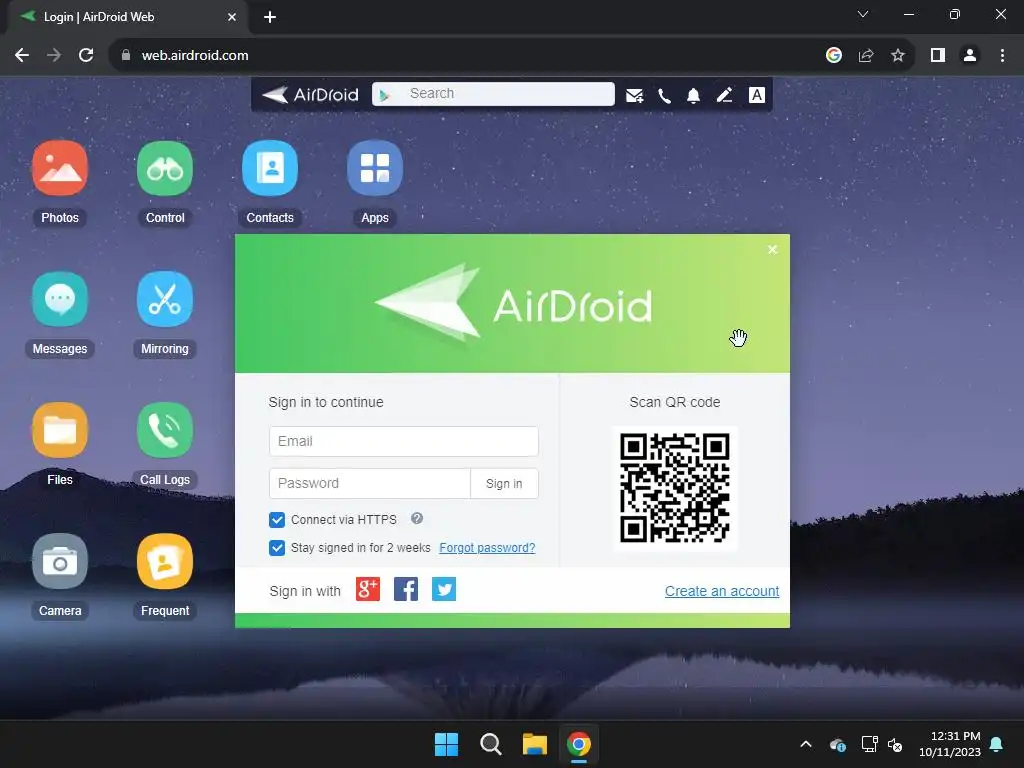The height and width of the screenshot is (768, 1024).
Task: Go back in browser history
Action: click(x=22, y=56)
